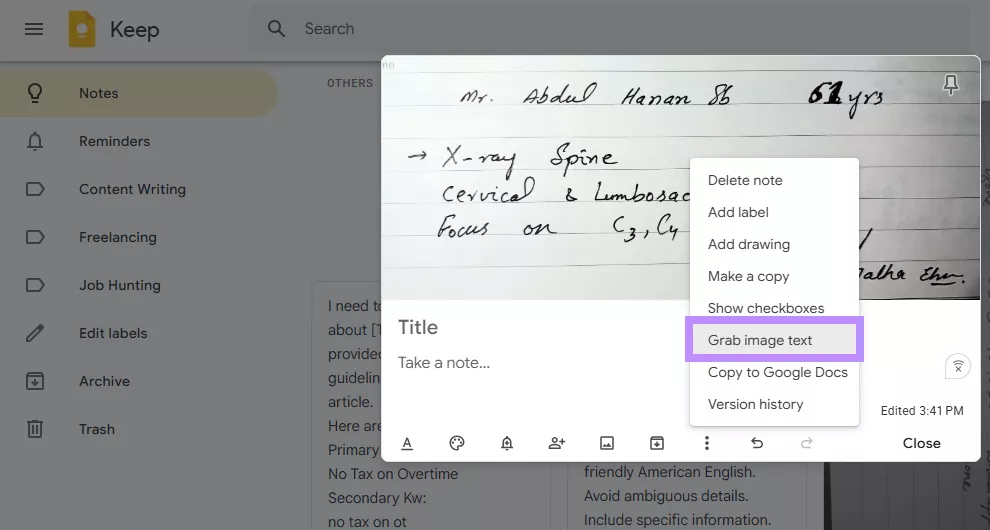Click the Remind me bell icon

coord(507,443)
